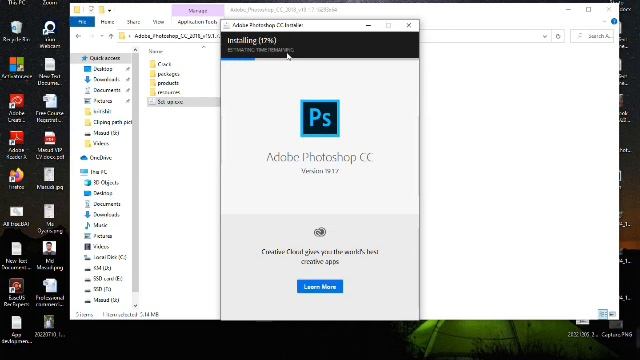Switch to the Home ribbon tab
This screenshot has height=360, width=640.
click(x=107, y=22)
